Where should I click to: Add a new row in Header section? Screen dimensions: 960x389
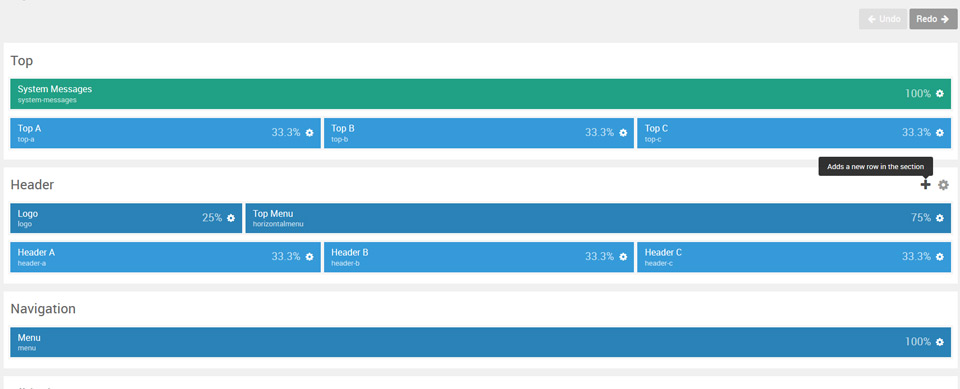(925, 184)
